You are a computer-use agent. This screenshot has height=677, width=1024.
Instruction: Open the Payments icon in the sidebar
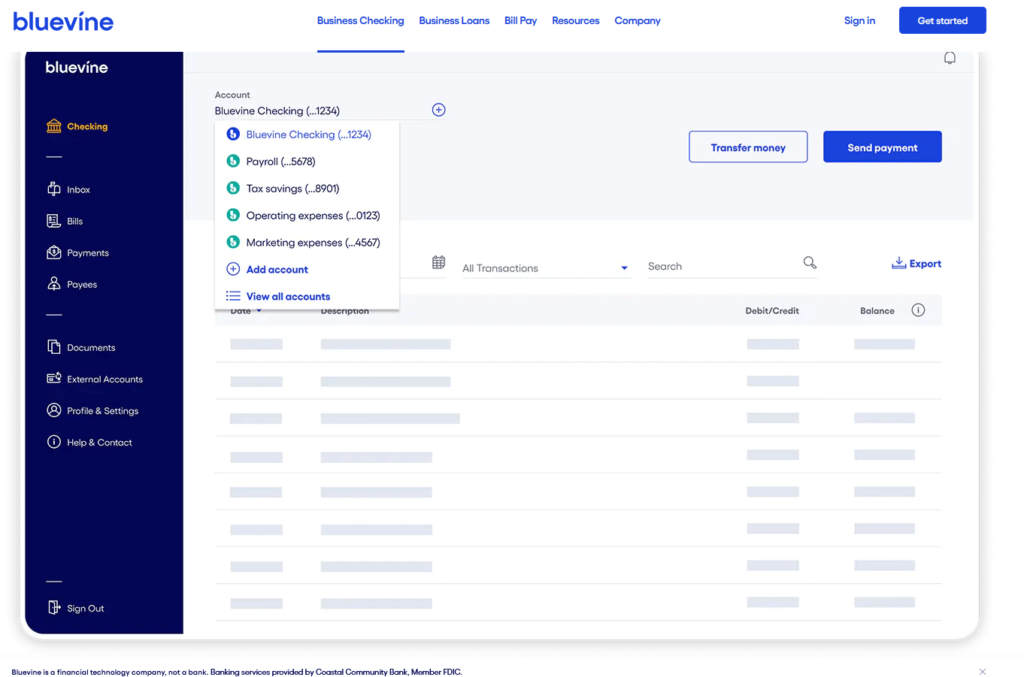pos(54,253)
